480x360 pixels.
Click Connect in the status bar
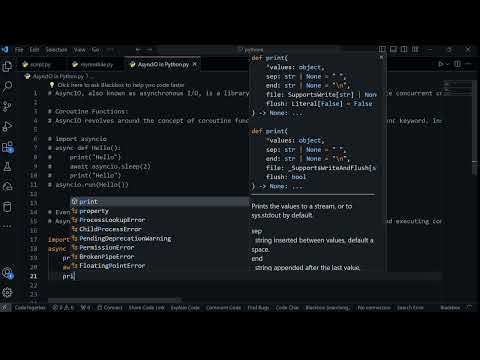point(110,308)
